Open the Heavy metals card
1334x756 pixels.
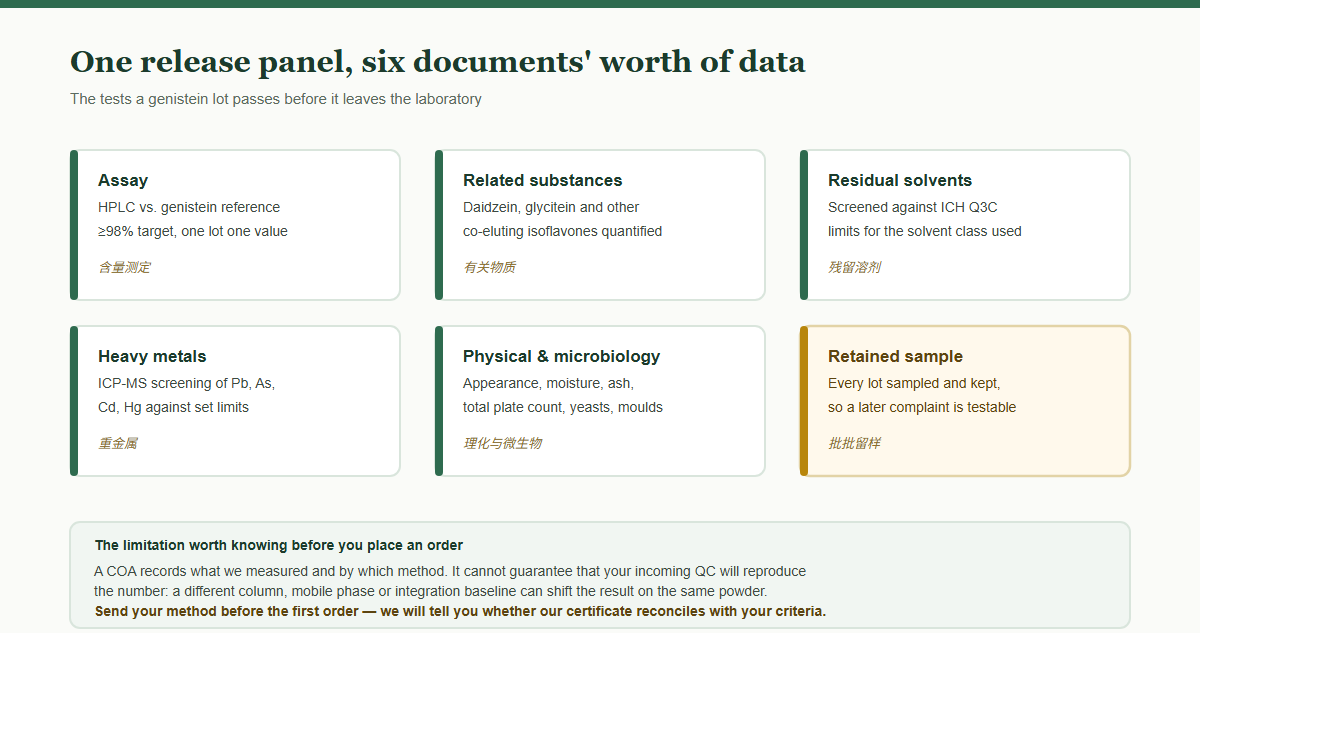pos(235,401)
